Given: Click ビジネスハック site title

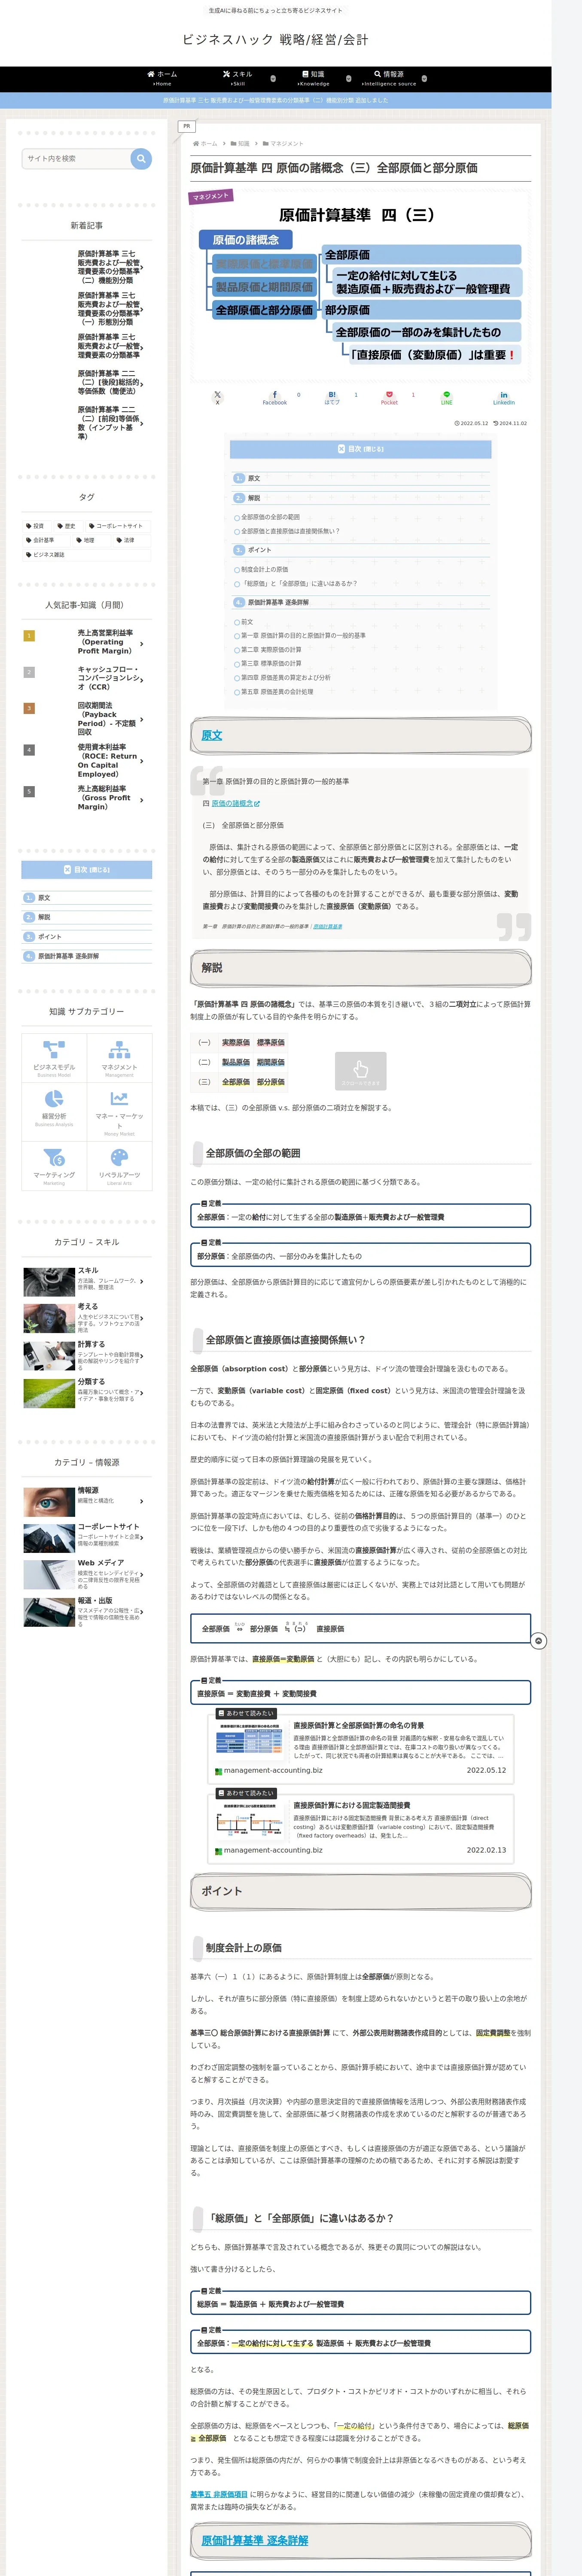Looking at the screenshot, I should coord(275,40).
